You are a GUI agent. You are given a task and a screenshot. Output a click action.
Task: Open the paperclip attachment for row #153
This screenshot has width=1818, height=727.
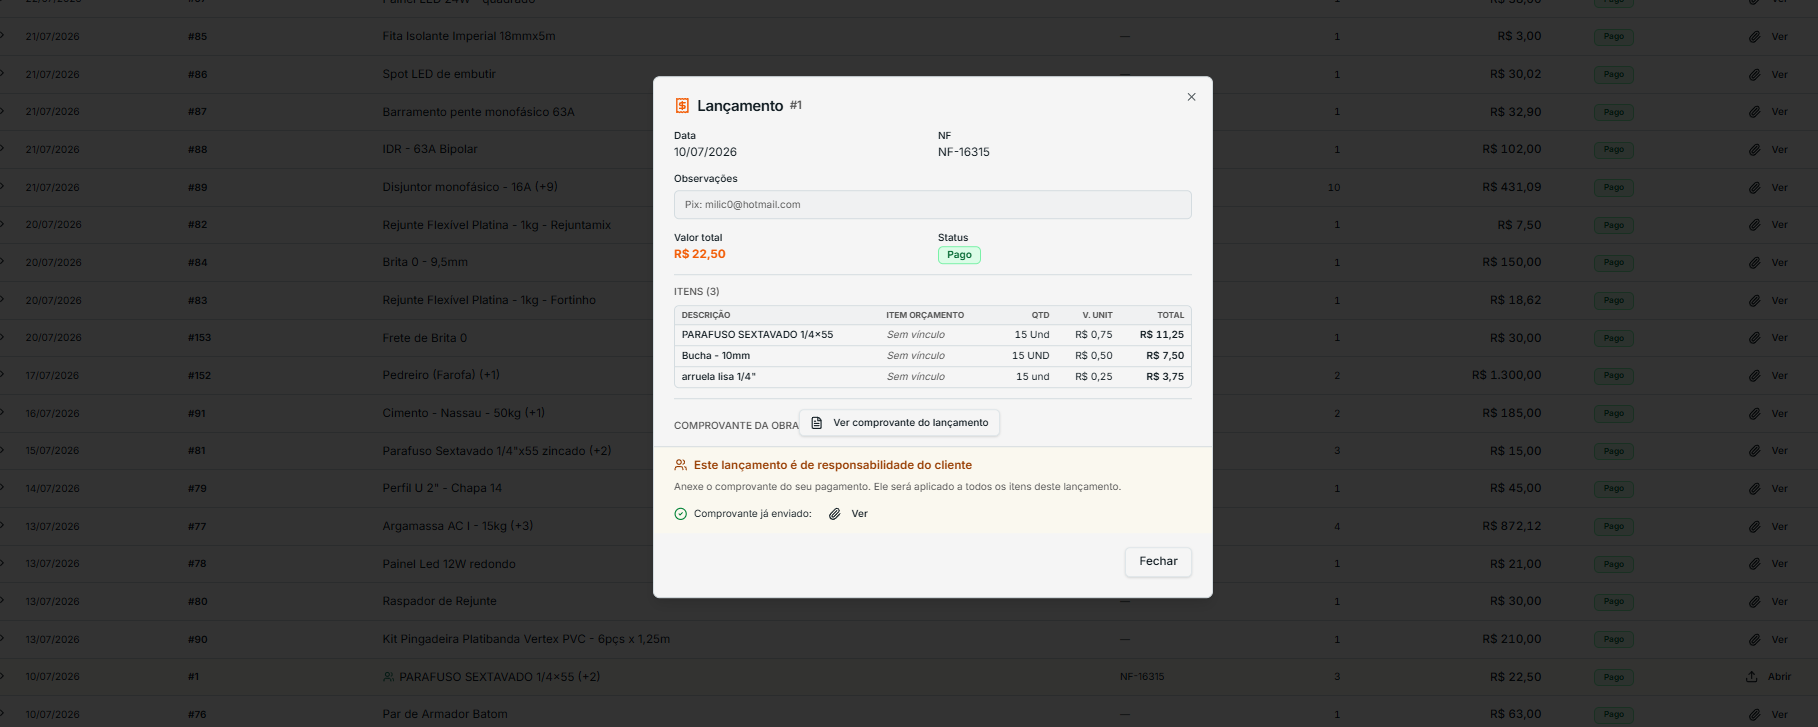pos(1768,338)
